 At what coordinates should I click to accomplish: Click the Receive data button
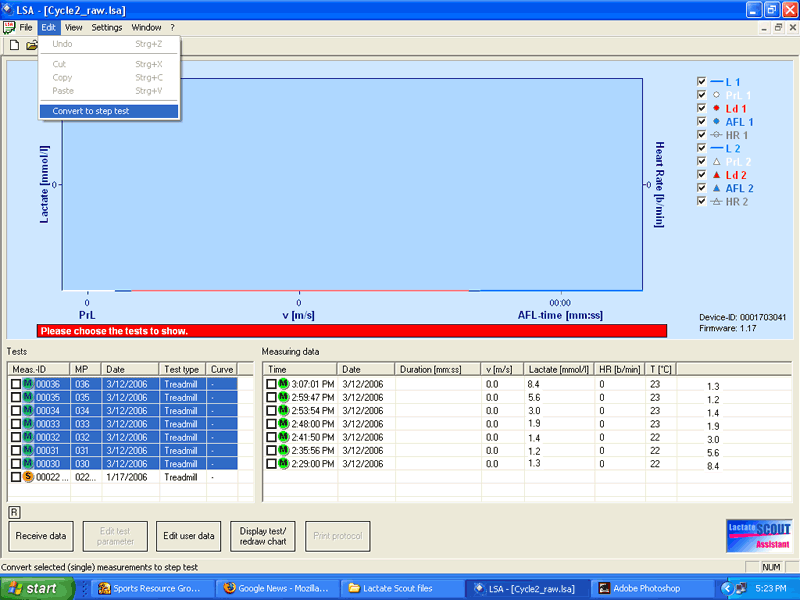coord(41,536)
